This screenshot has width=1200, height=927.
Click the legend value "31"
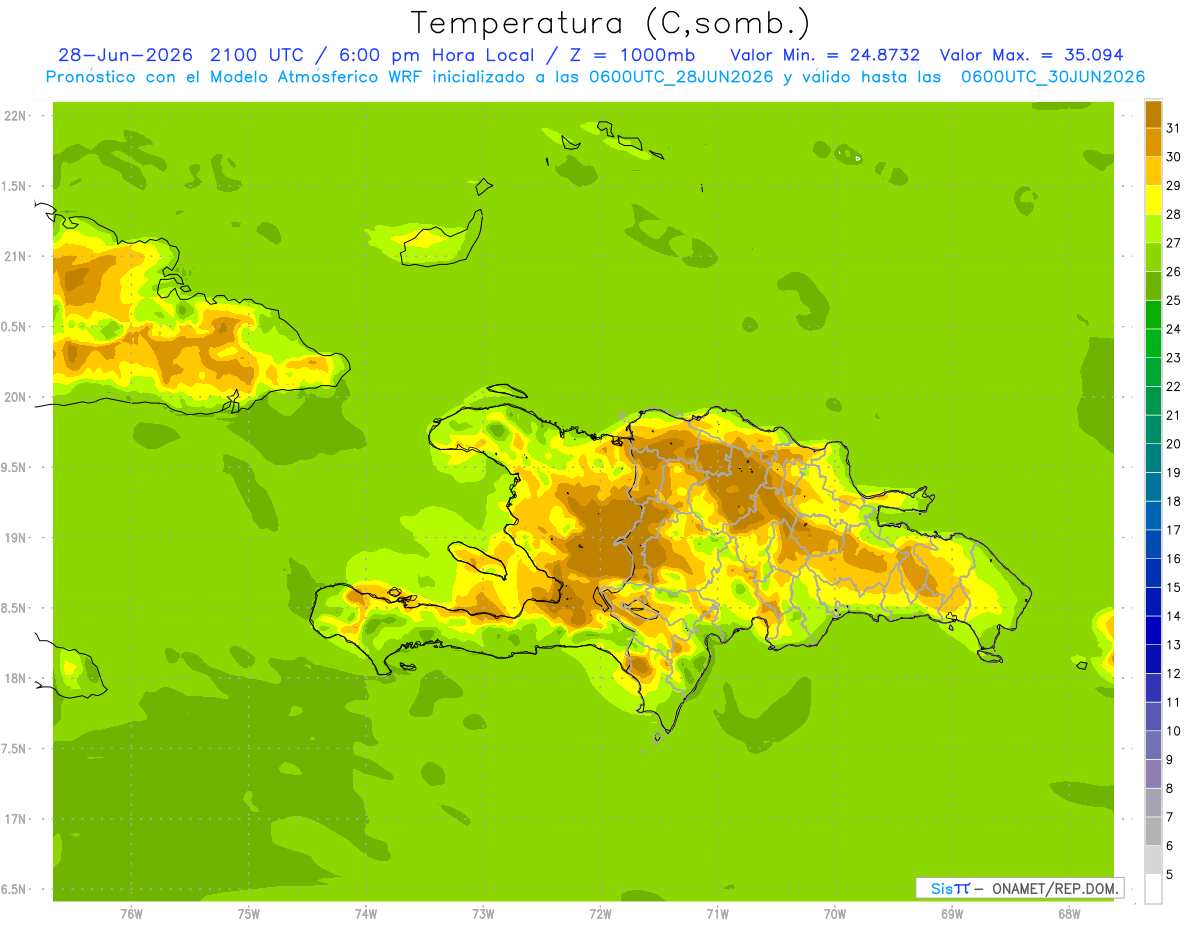point(1173,128)
